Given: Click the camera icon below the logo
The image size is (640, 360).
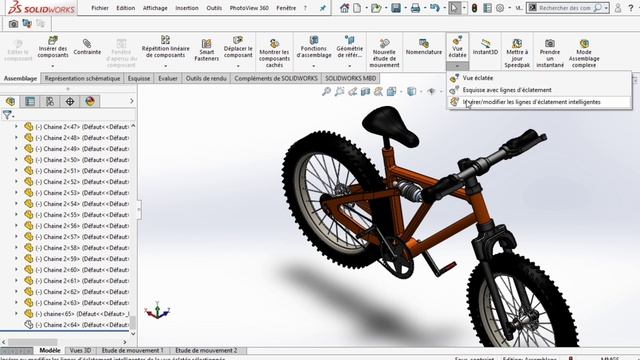Looking at the screenshot, I should click(x=13, y=24).
